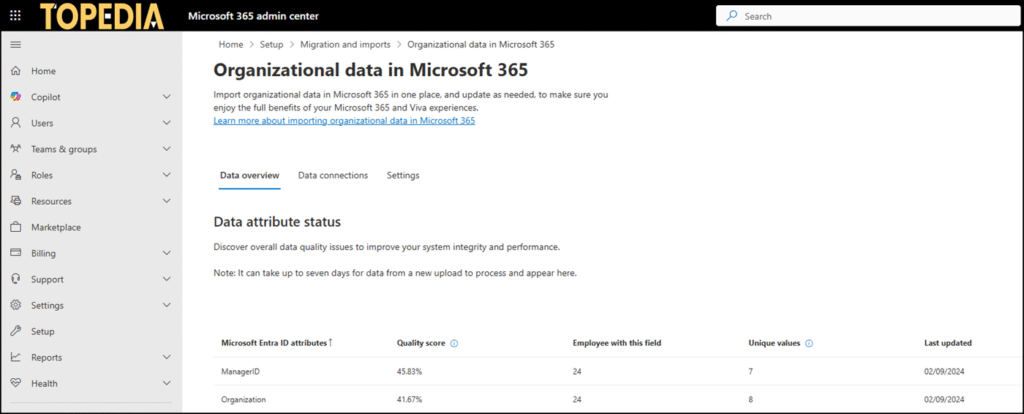Click the Copilot icon in sidebar
The height and width of the screenshot is (414, 1024).
click(x=16, y=97)
